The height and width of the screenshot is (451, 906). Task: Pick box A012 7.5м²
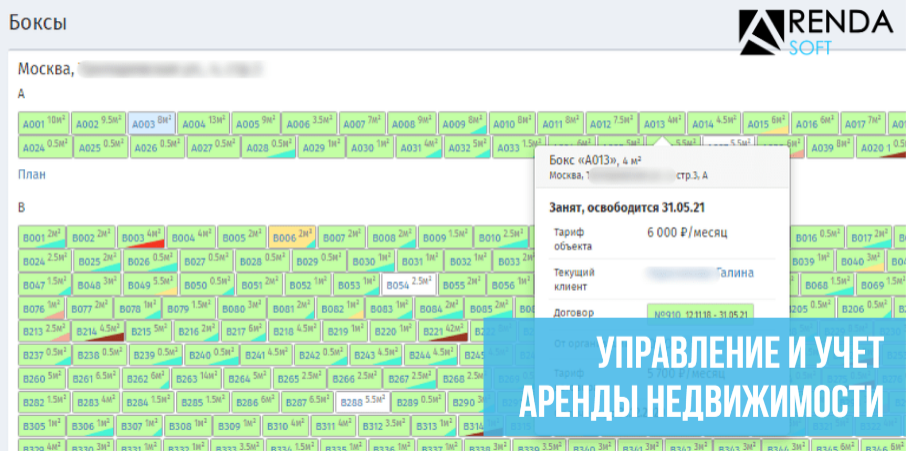611,123
